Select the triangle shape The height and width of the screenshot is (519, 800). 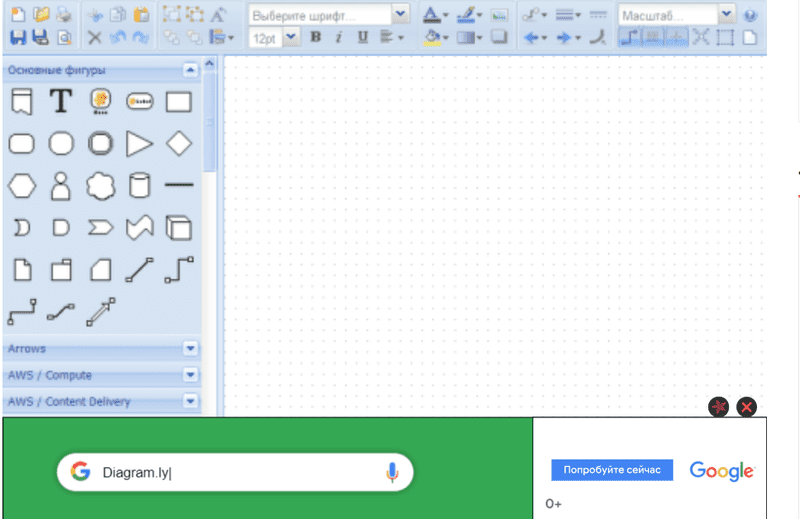tap(139, 143)
